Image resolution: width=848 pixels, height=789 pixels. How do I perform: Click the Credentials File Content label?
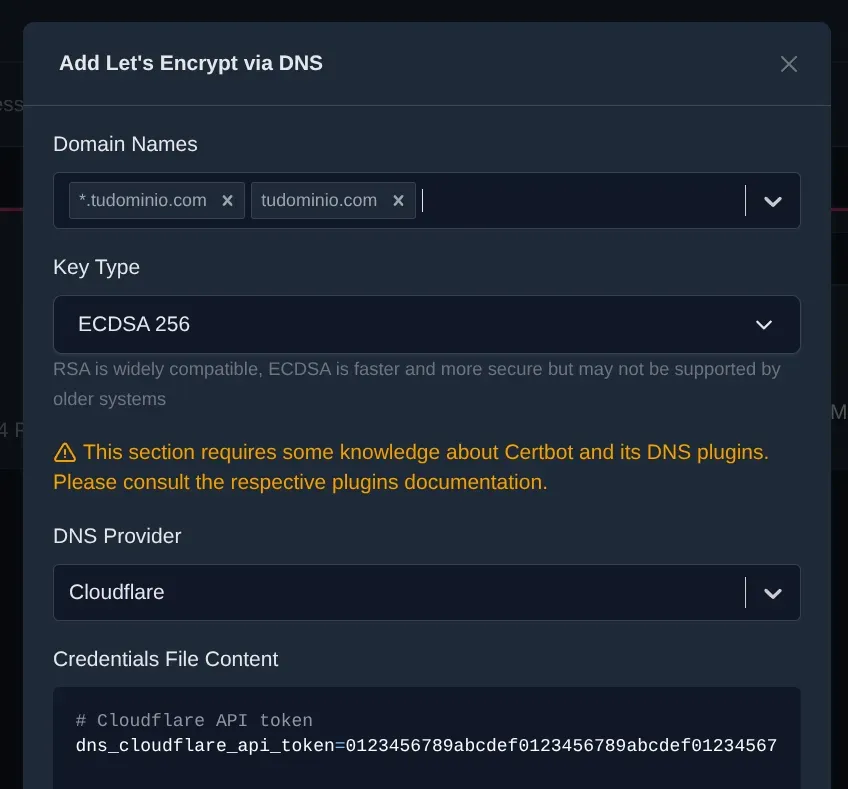(x=165, y=659)
